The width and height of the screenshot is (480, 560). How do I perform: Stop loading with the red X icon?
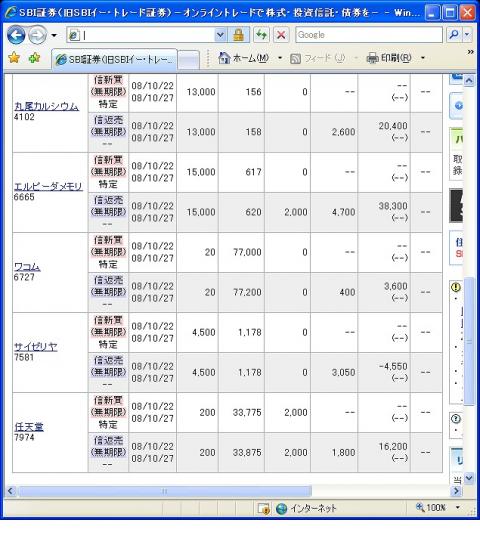tap(281, 35)
